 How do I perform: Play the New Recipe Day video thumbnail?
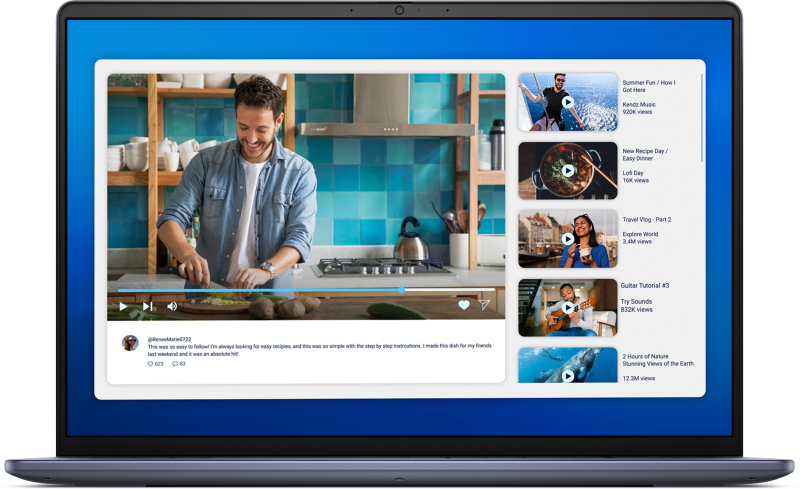coord(567,170)
